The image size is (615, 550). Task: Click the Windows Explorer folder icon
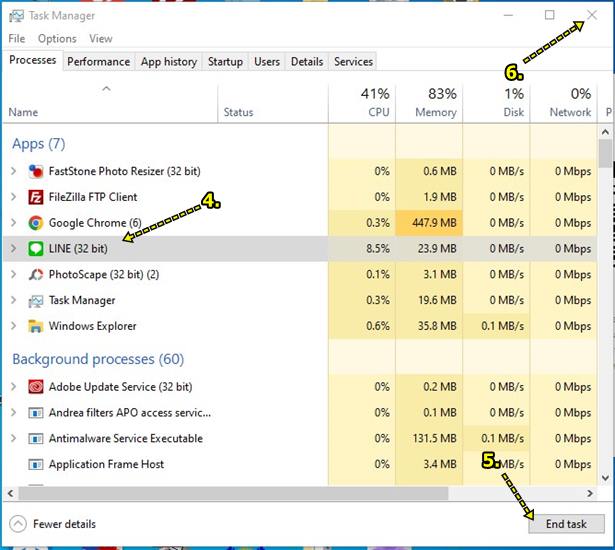36,326
